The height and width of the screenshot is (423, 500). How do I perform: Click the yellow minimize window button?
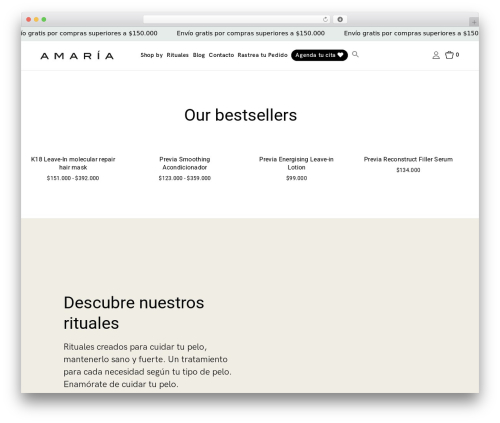[36, 20]
